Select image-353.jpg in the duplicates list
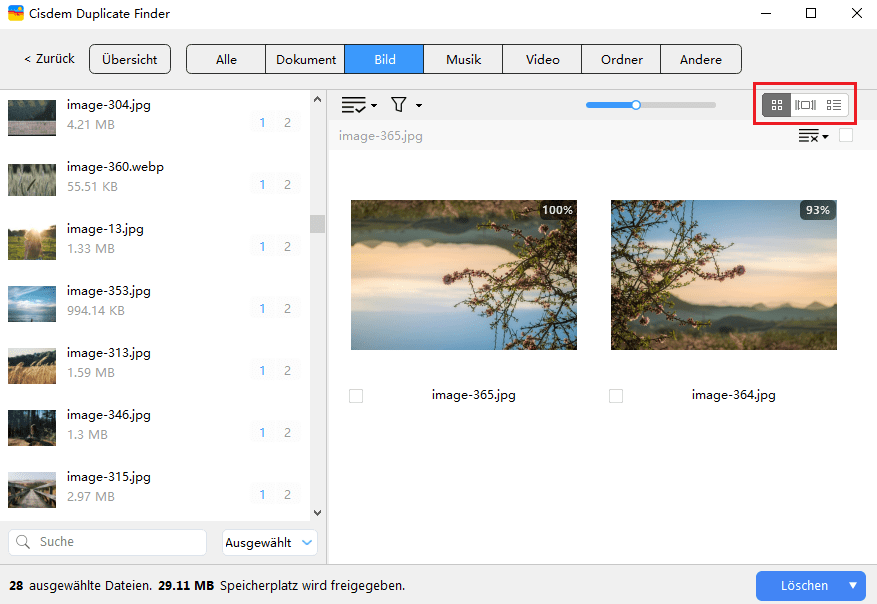Screen dimensions: 877x604 [x=108, y=300]
